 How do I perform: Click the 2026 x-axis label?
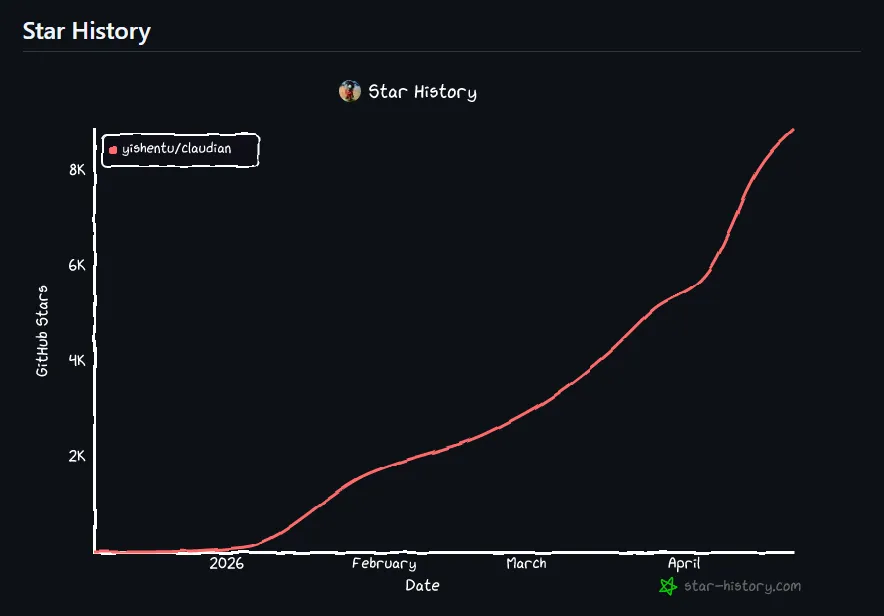[227, 564]
